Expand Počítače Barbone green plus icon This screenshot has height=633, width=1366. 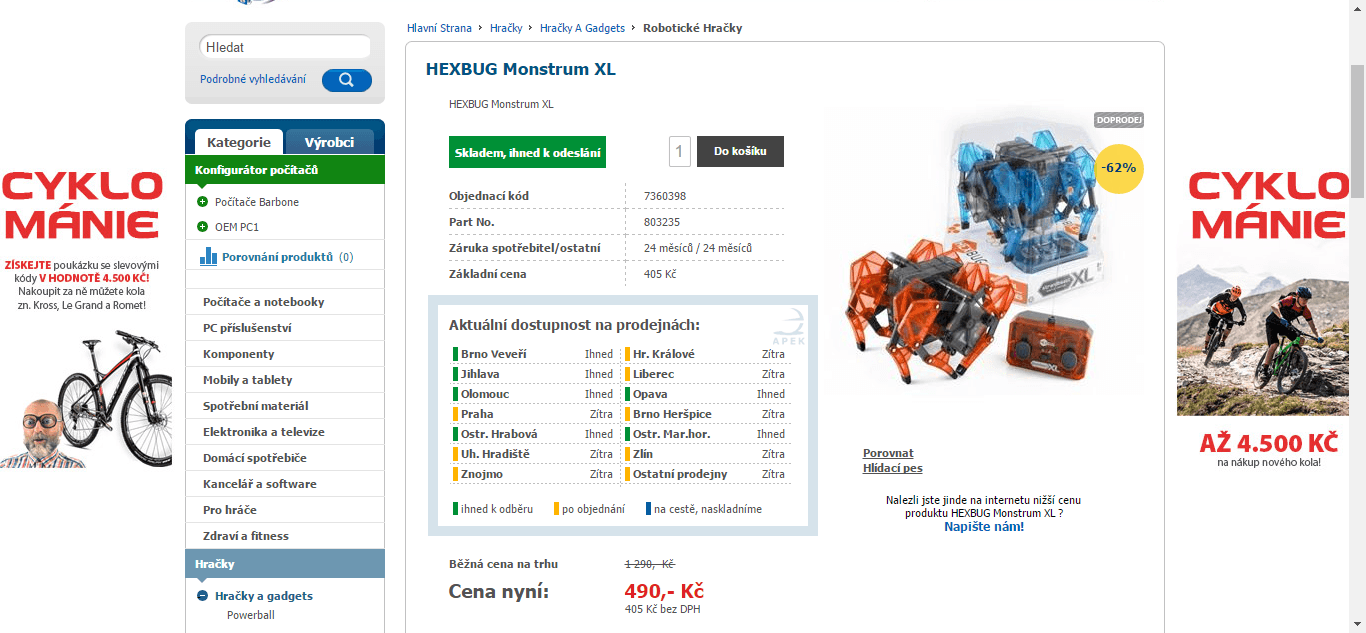(x=203, y=202)
